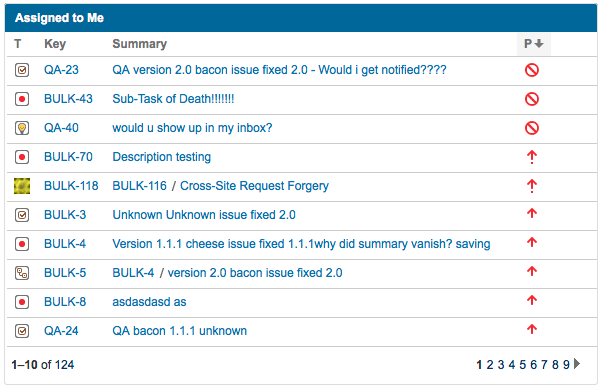Click the bug type icon beside BULK-43
This screenshot has height=392, width=601.
point(22,99)
